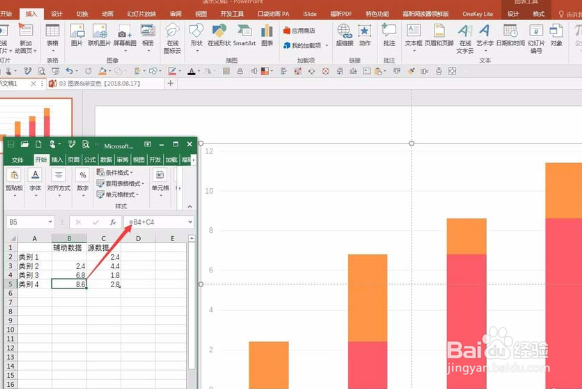The width and height of the screenshot is (582, 389).
Task: Click the 应用商店 app store button
Action: pos(299,30)
